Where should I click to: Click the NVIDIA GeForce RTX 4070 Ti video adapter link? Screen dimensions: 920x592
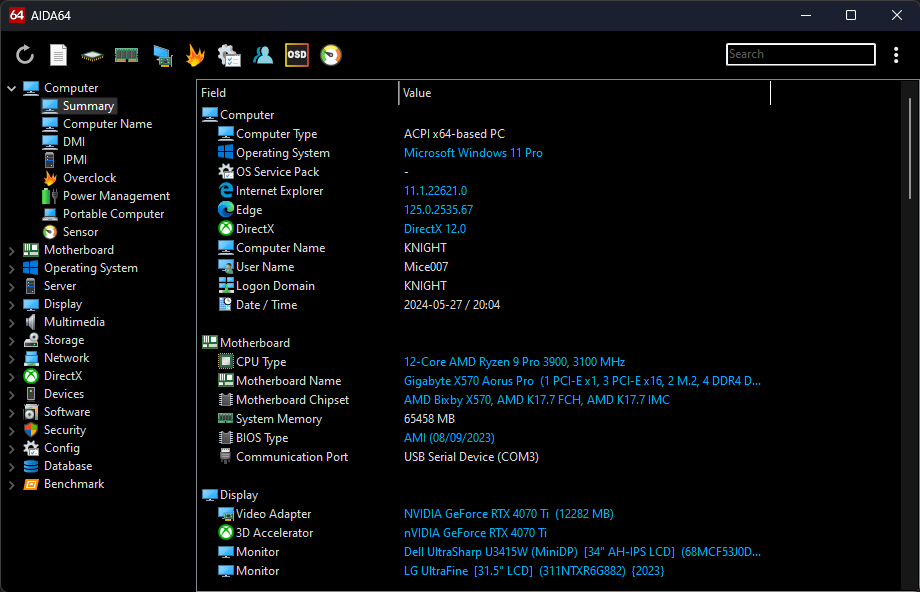click(x=475, y=514)
